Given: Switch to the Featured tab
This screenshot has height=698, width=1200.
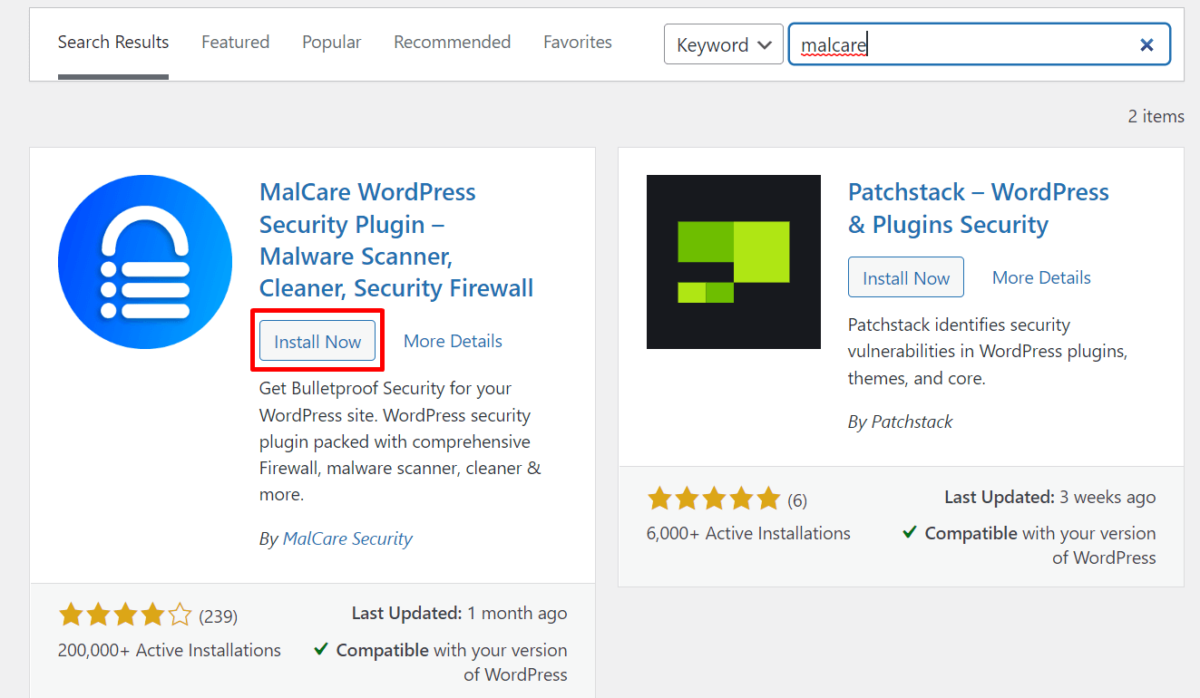Looking at the screenshot, I should pos(235,42).
